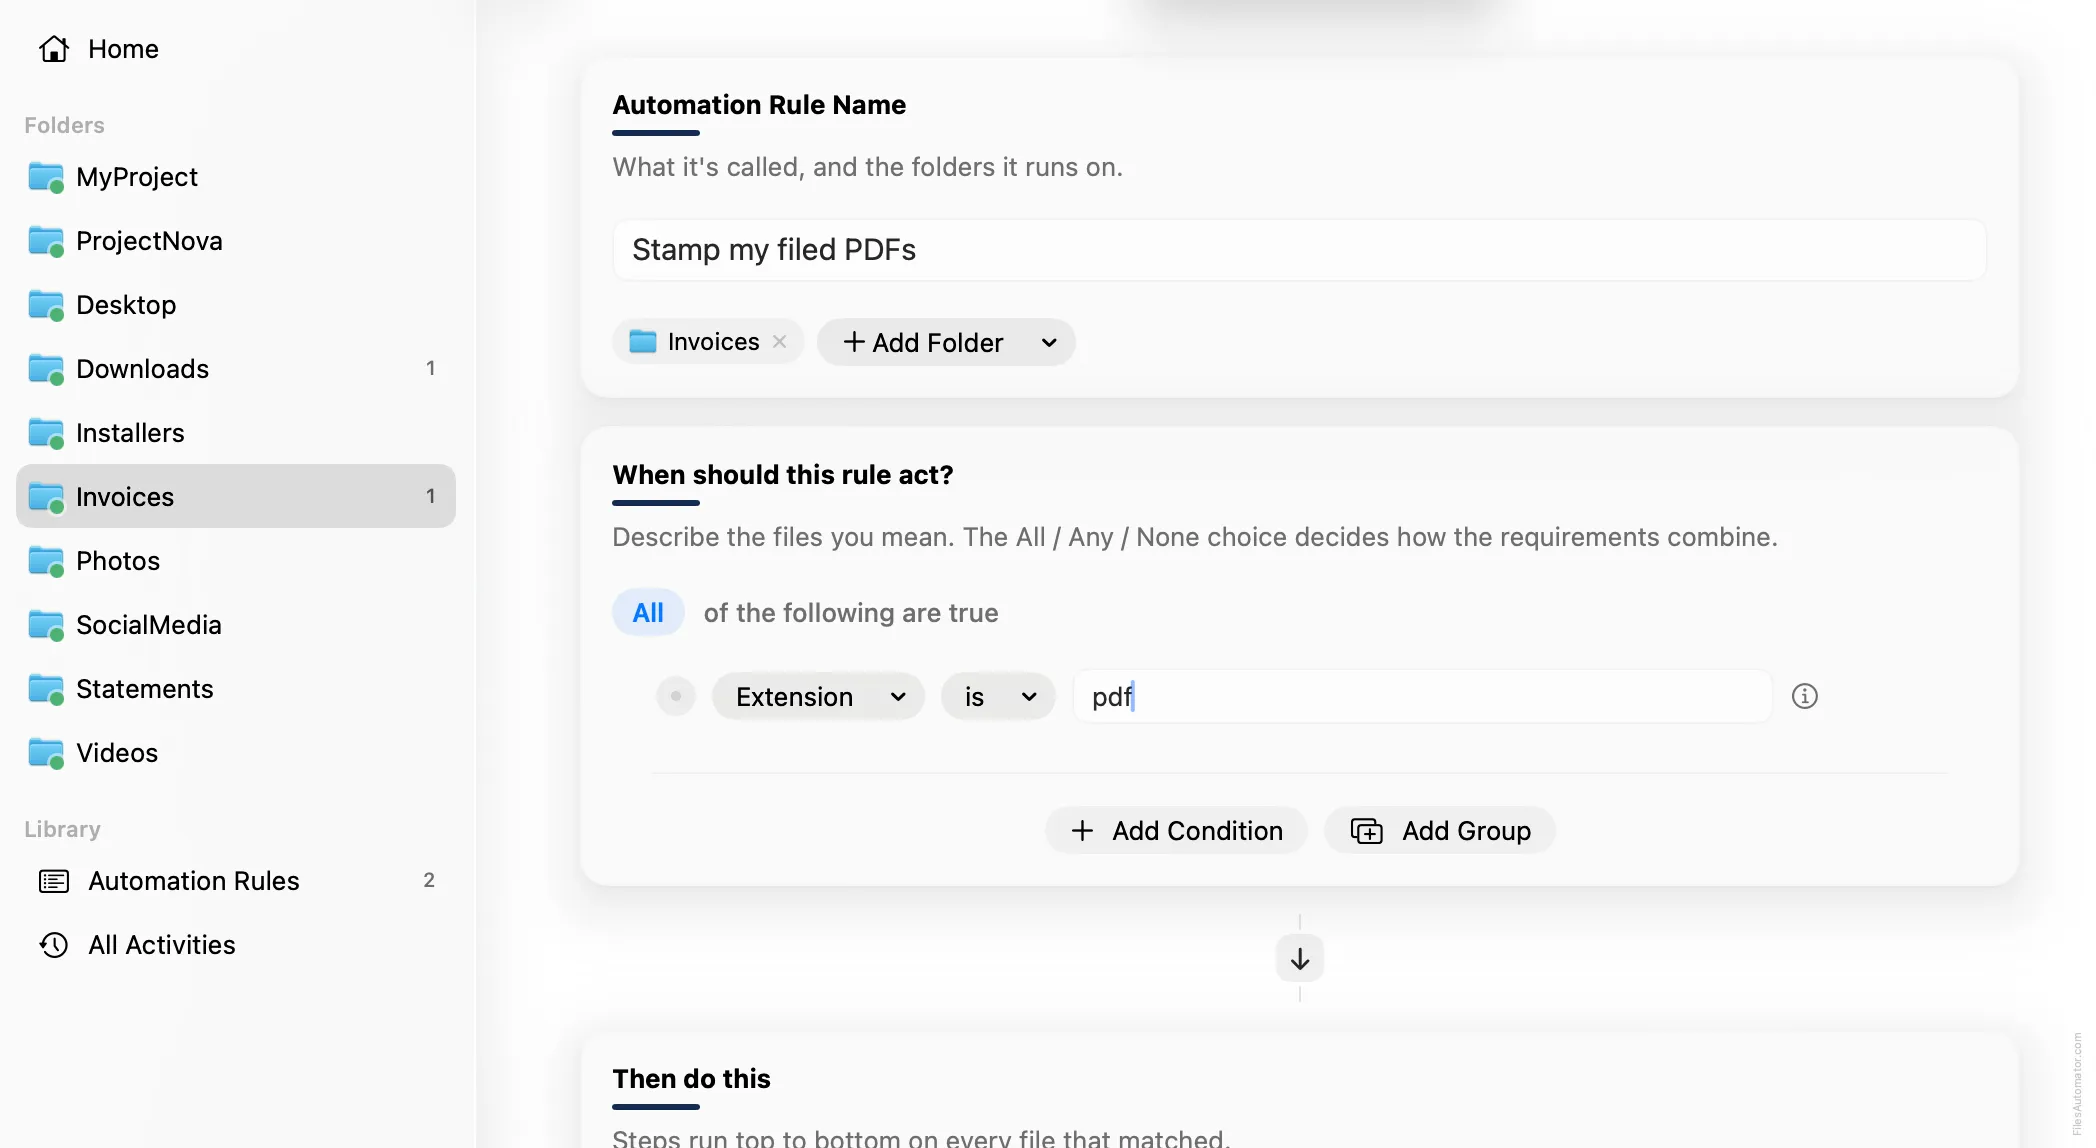Click Add Condition button
The height and width of the screenshot is (1148, 2096).
coord(1176,830)
